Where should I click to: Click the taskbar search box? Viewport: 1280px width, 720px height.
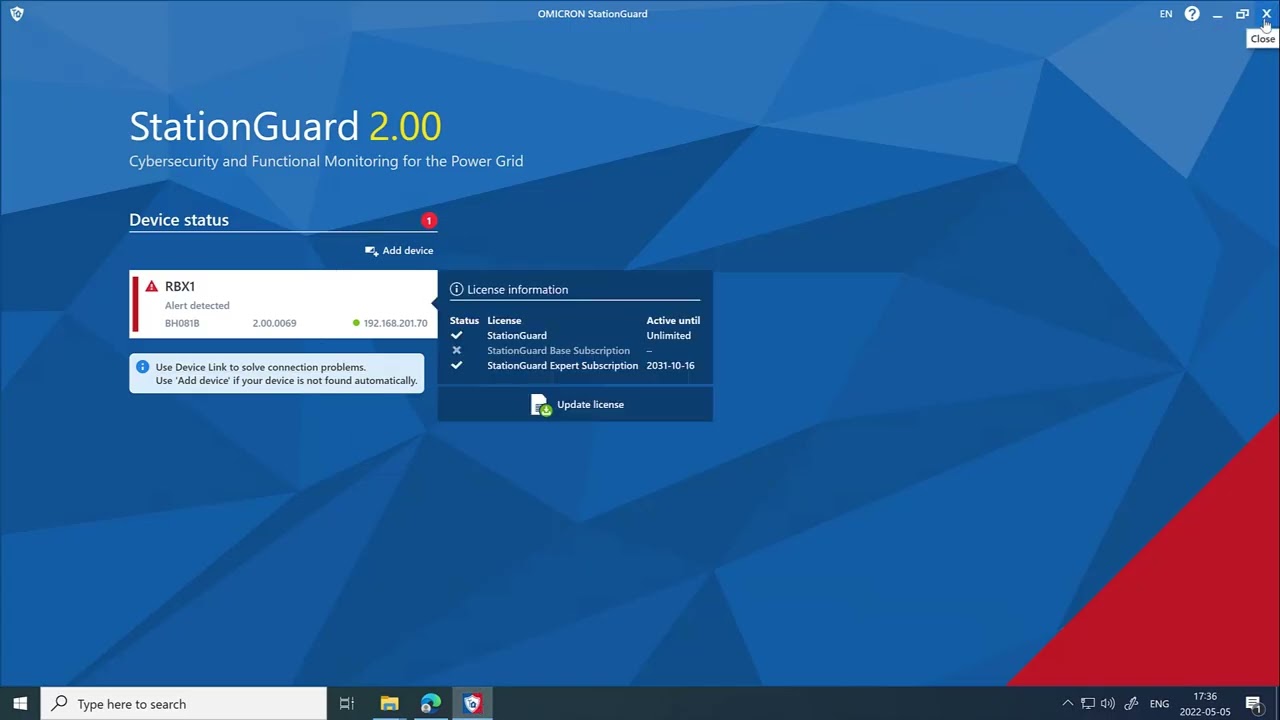[x=184, y=704]
